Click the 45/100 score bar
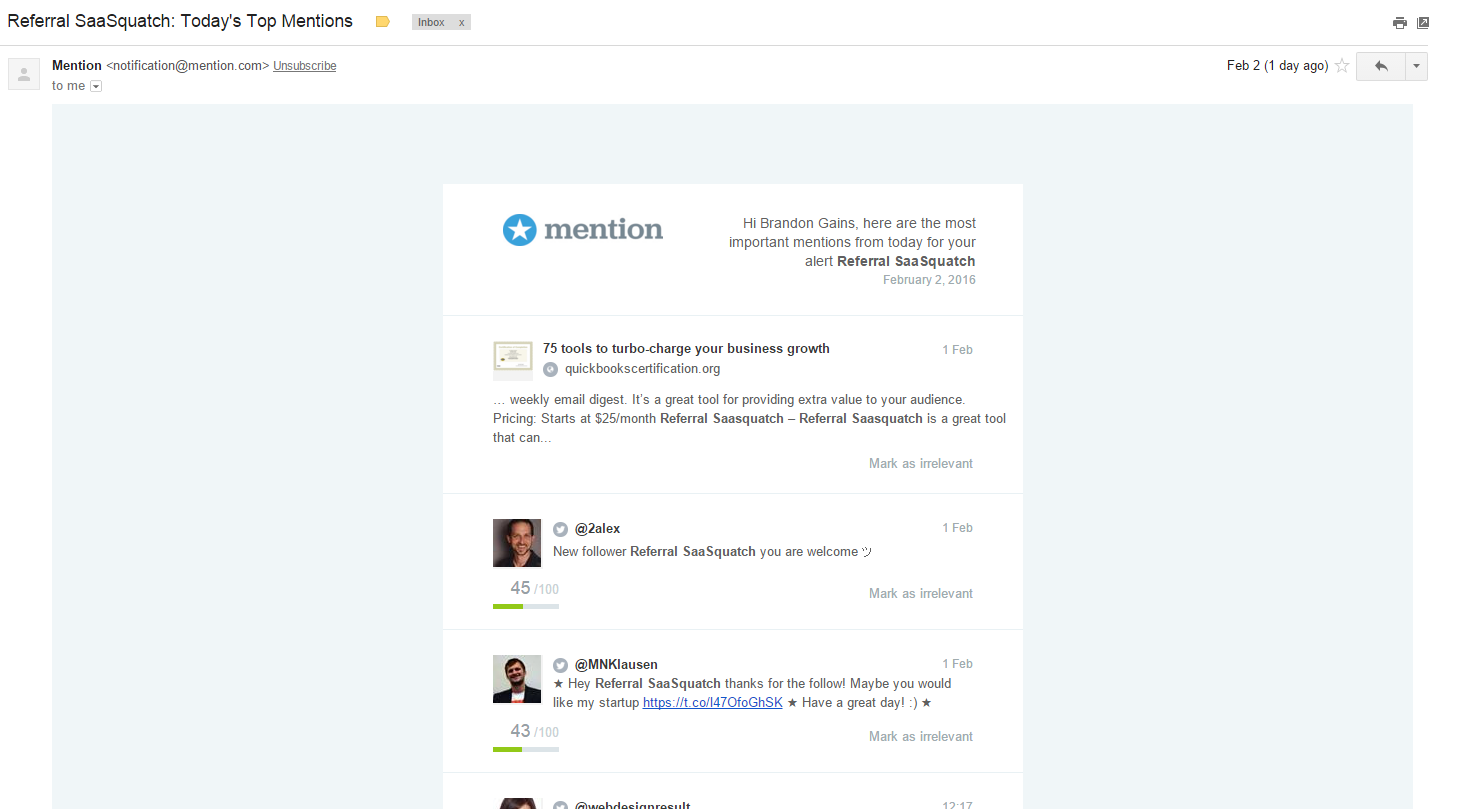This screenshot has width=1461, height=809. coord(526,606)
